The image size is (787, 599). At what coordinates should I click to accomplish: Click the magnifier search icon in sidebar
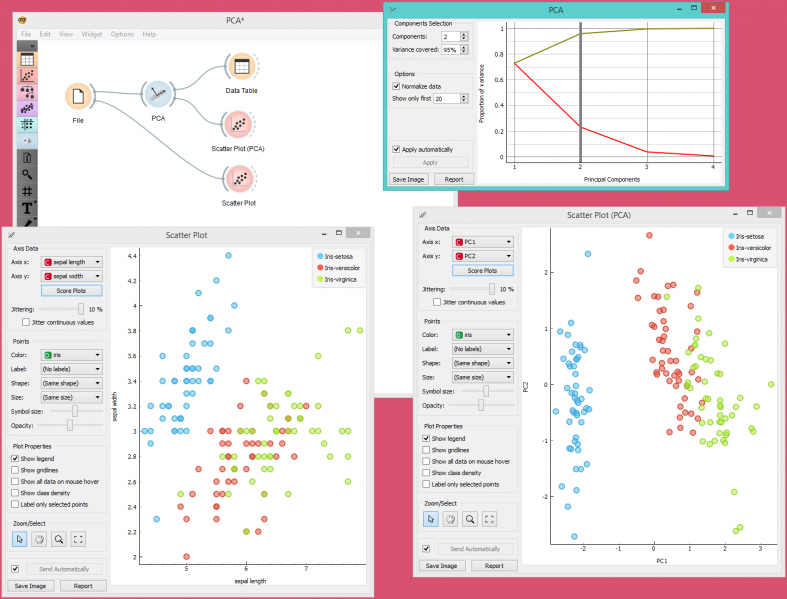tap(27, 174)
